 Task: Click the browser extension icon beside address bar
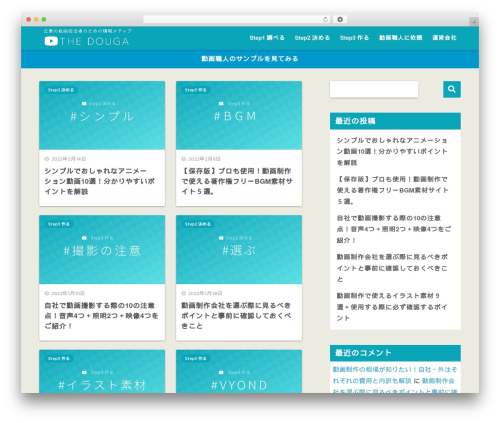click(x=340, y=20)
